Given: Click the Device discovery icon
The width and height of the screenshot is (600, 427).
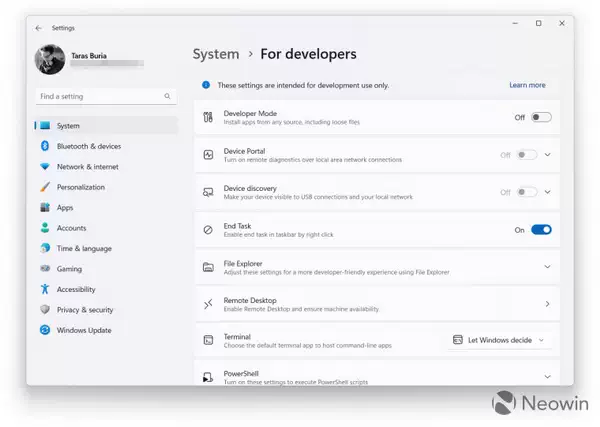Looking at the screenshot, I should (x=208, y=192).
